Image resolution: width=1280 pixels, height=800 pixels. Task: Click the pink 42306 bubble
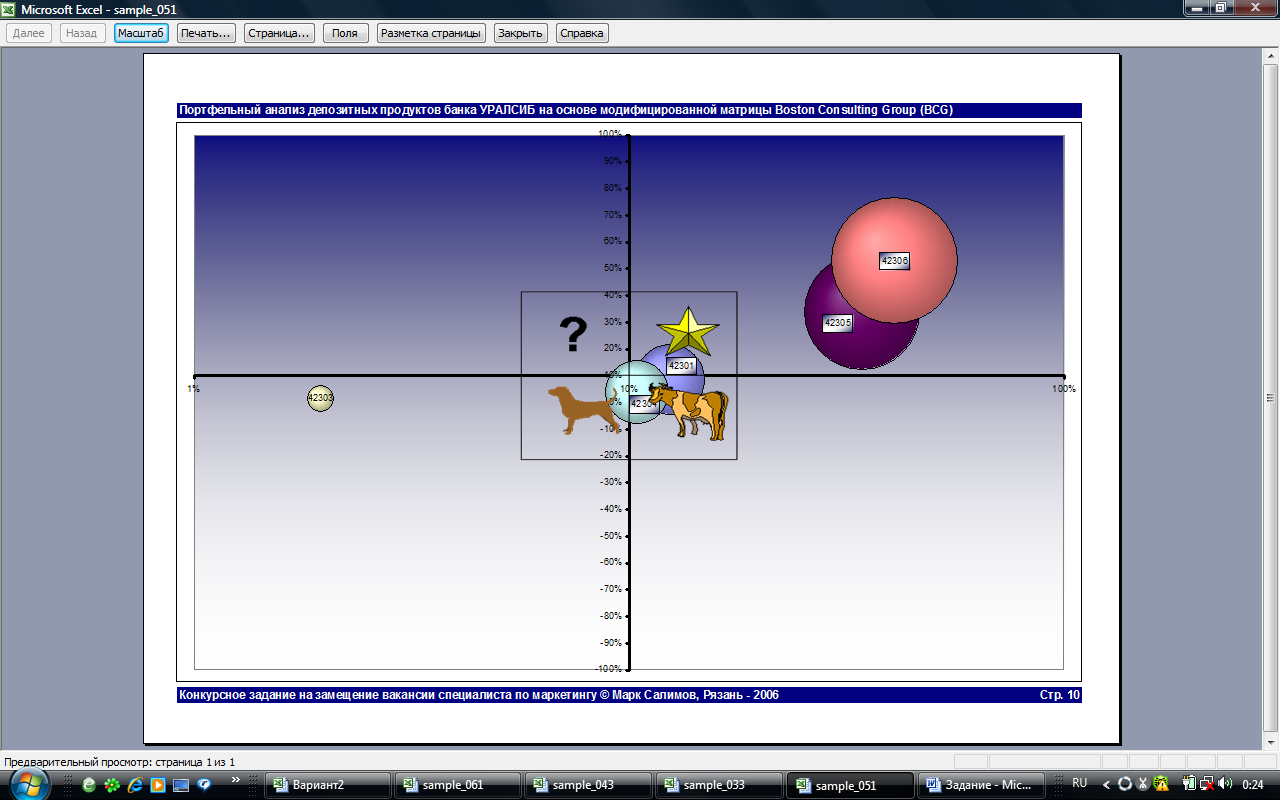[895, 261]
